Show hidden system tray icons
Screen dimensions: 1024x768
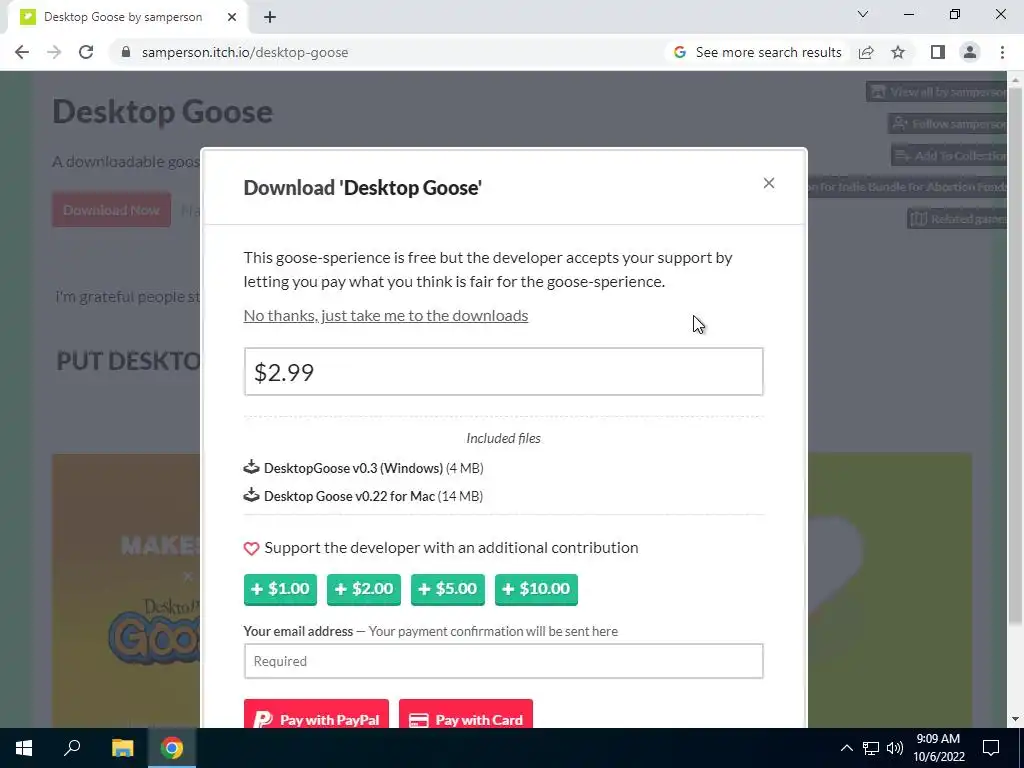[x=846, y=748]
